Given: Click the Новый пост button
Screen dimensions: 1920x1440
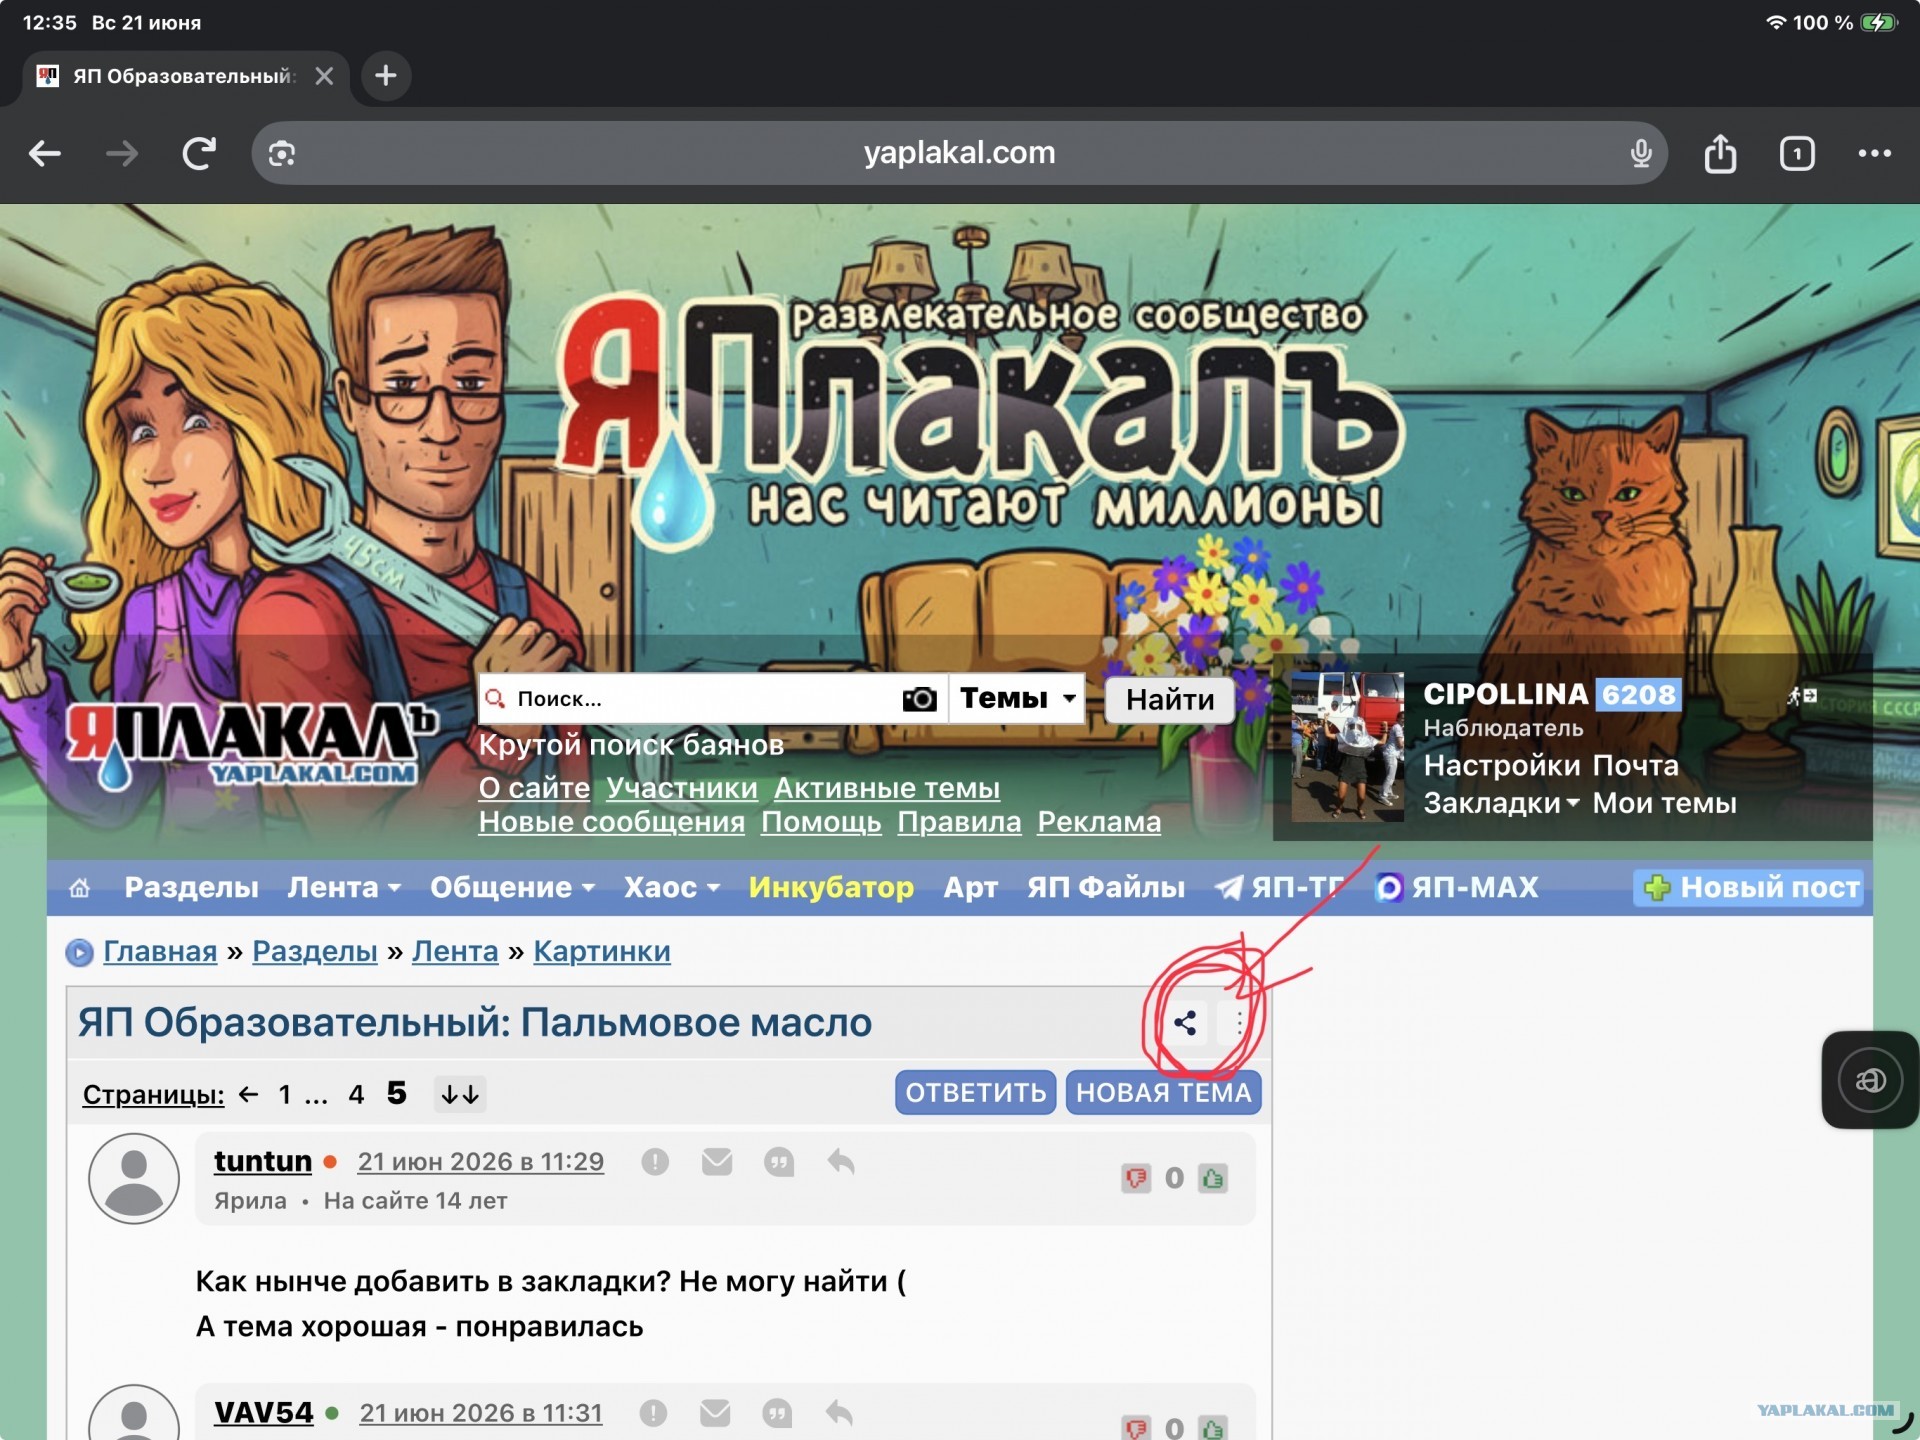Looking at the screenshot, I should click(1750, 887).
